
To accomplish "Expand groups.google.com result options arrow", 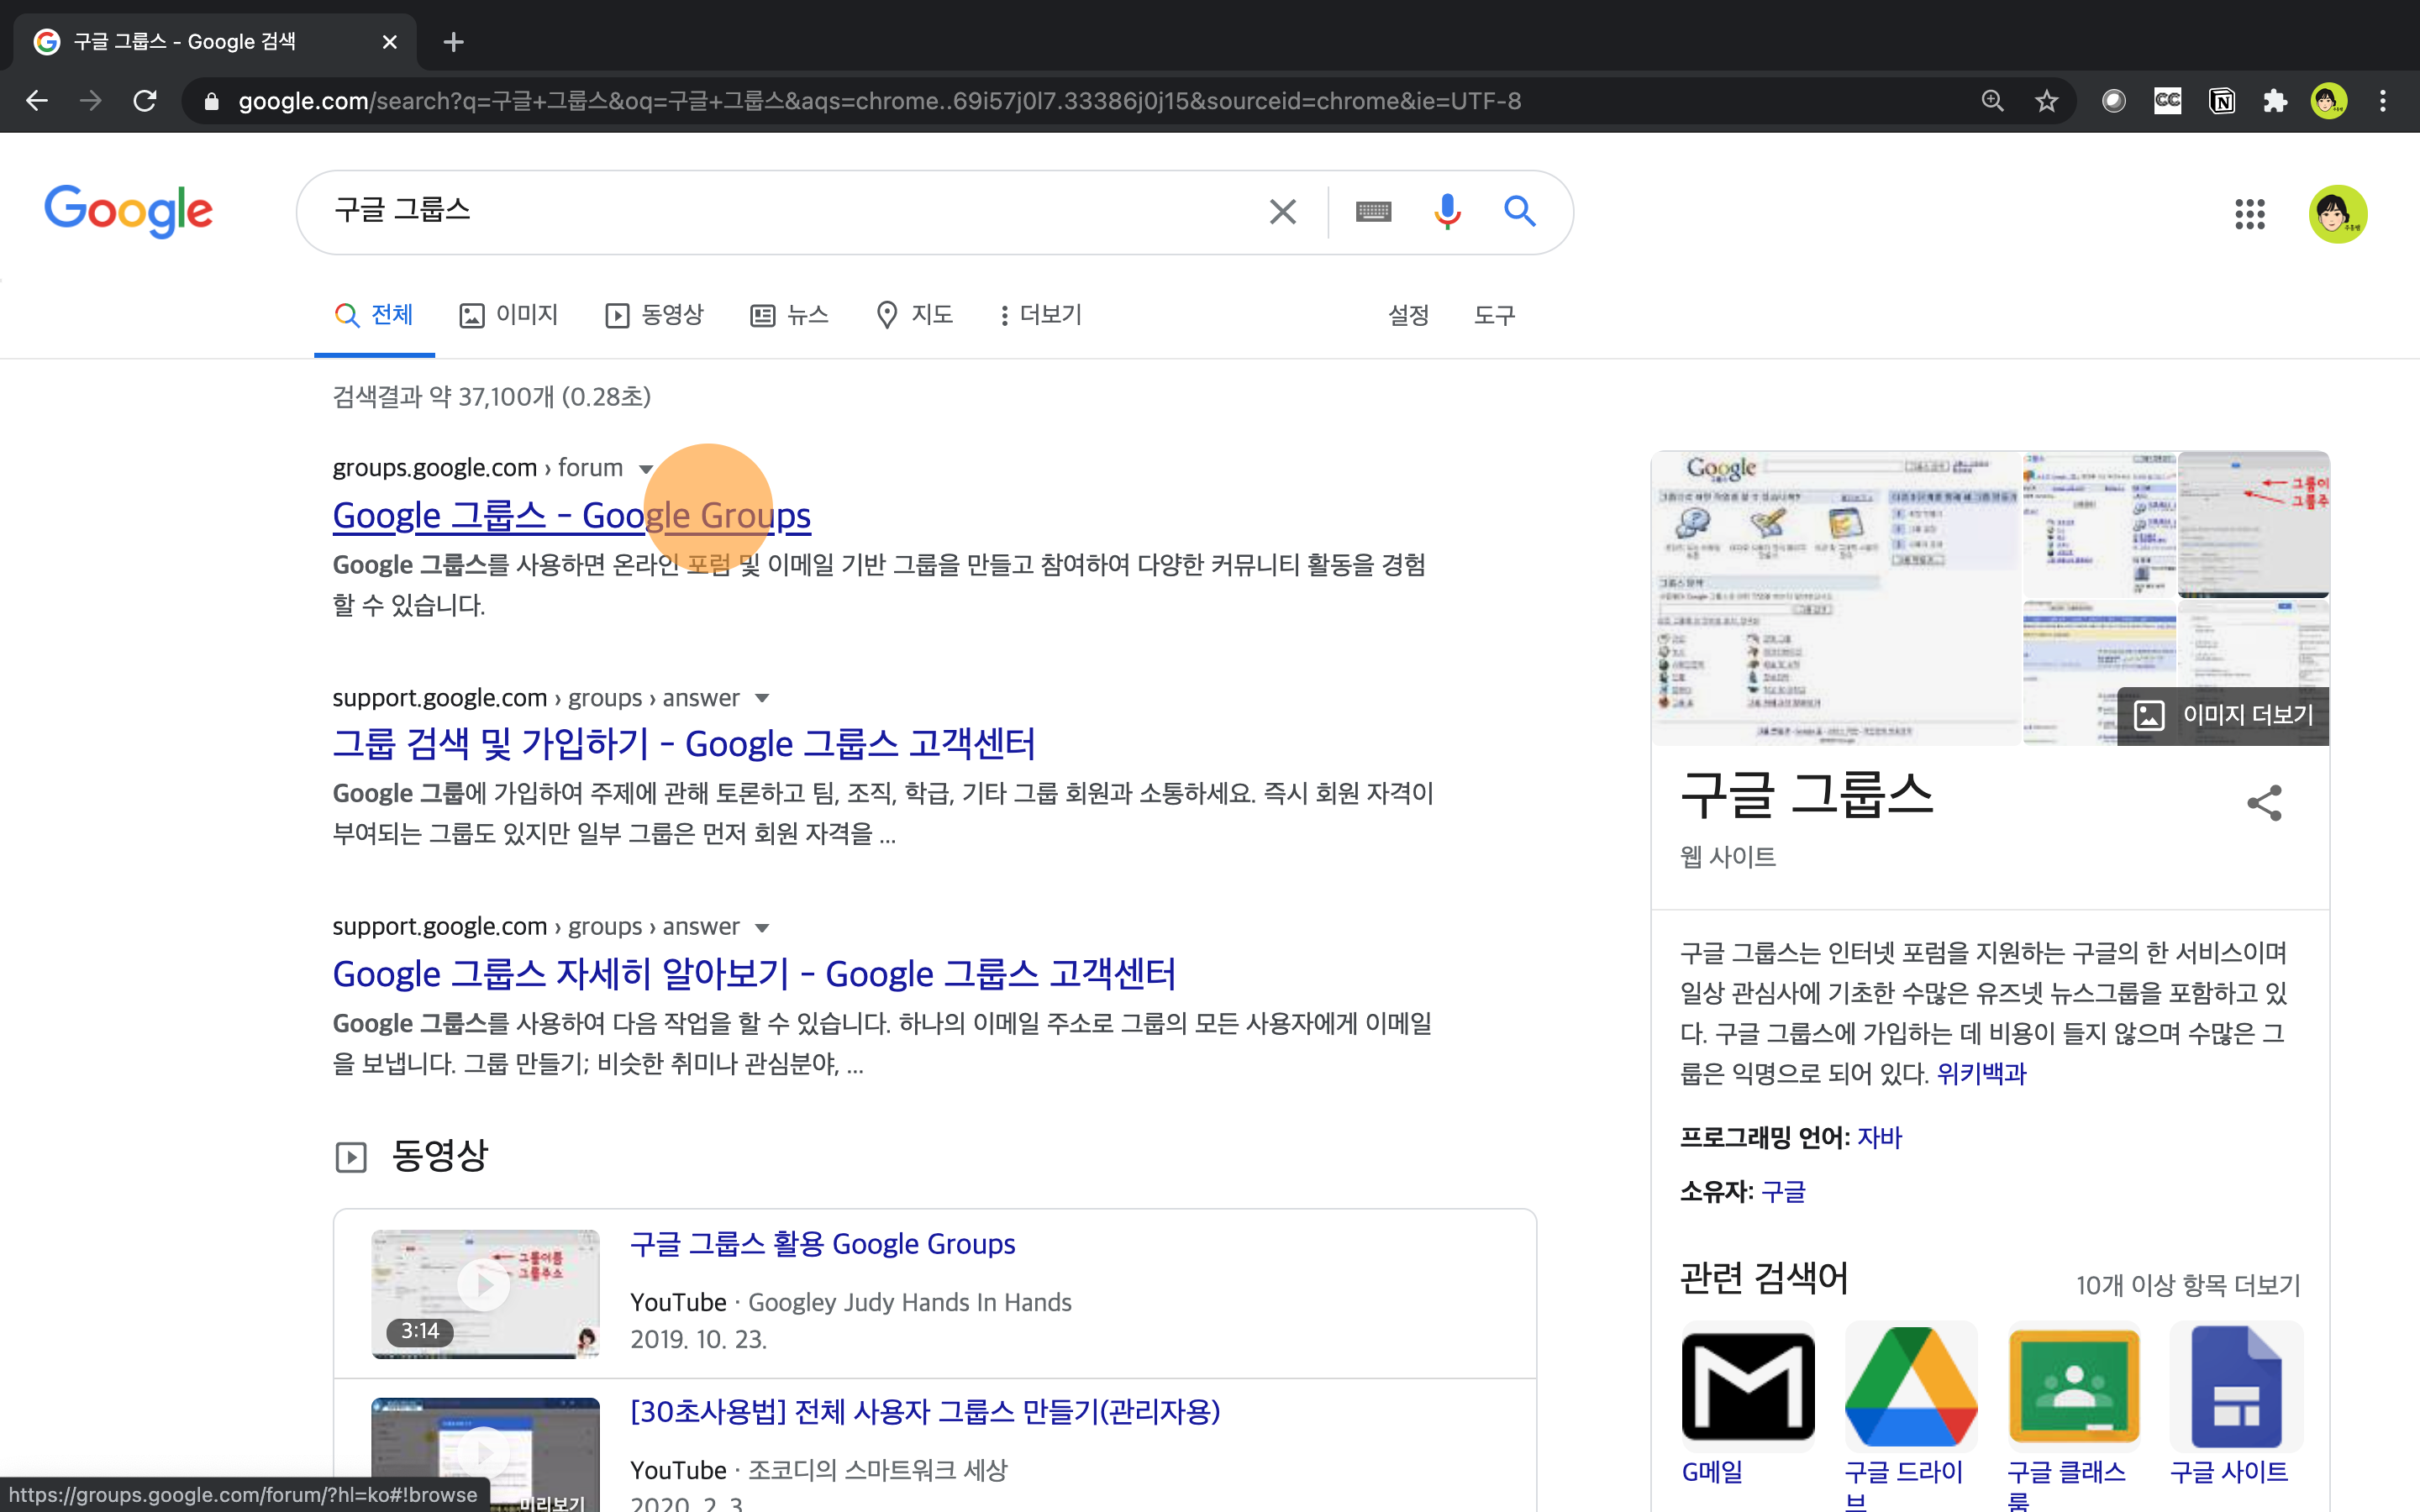I will click(x=646, y=469).
